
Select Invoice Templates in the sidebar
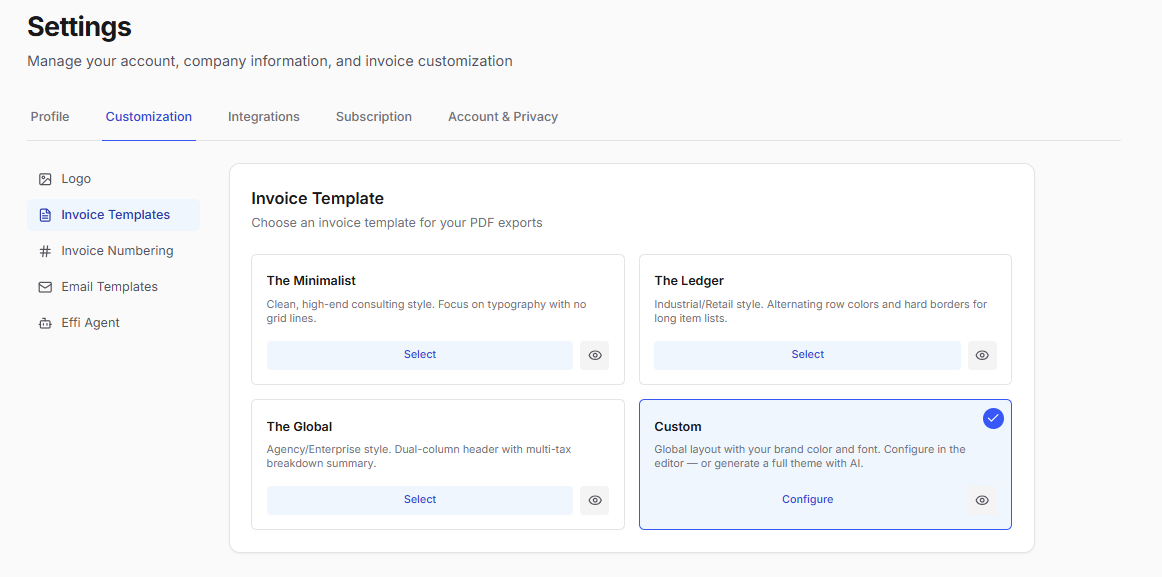[x=113, y=215]
